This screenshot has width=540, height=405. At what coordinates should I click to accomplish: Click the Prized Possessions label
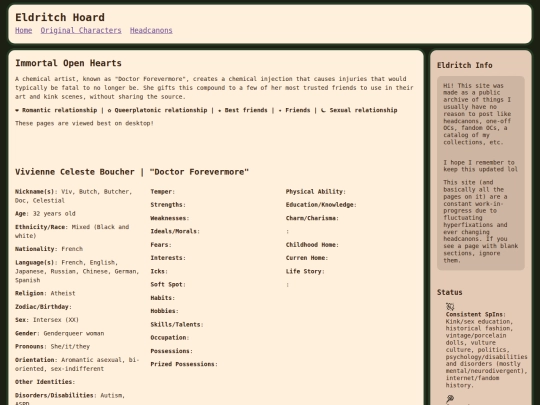pos(184,364)
